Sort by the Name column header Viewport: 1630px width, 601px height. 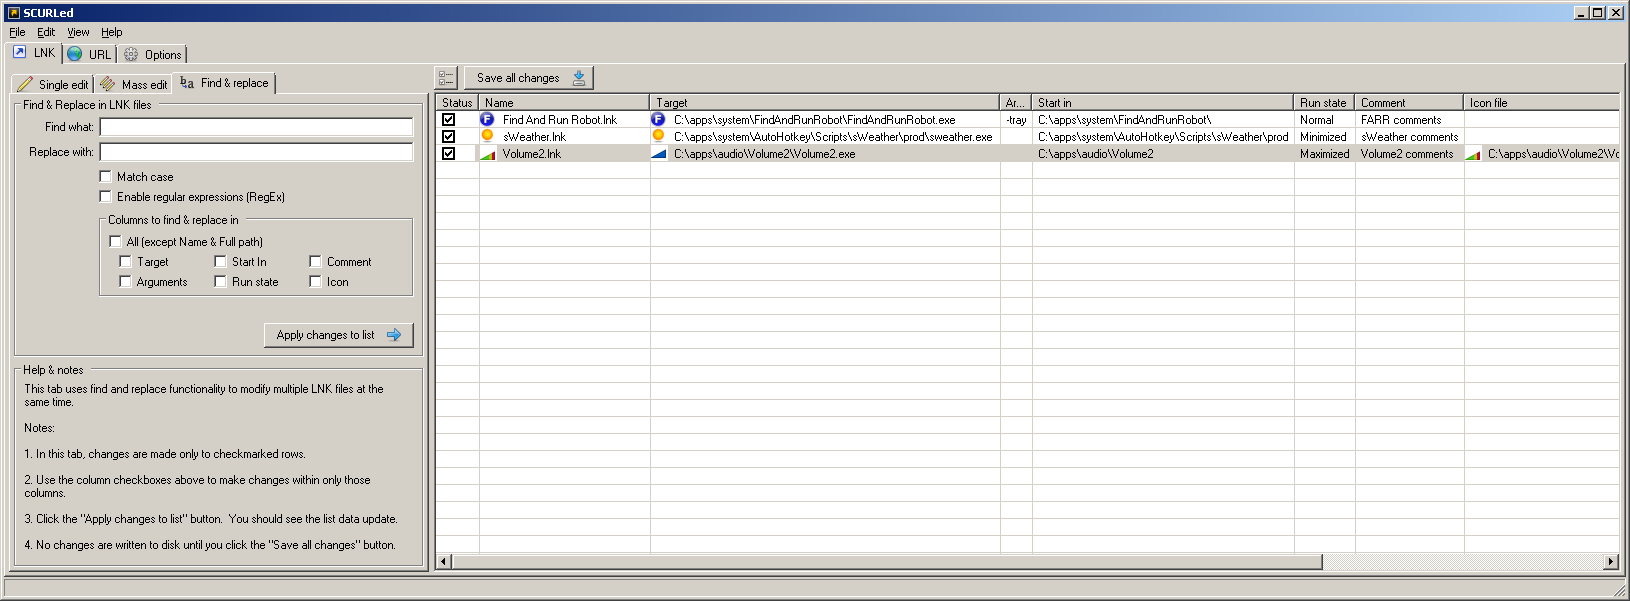click(564, 102)
